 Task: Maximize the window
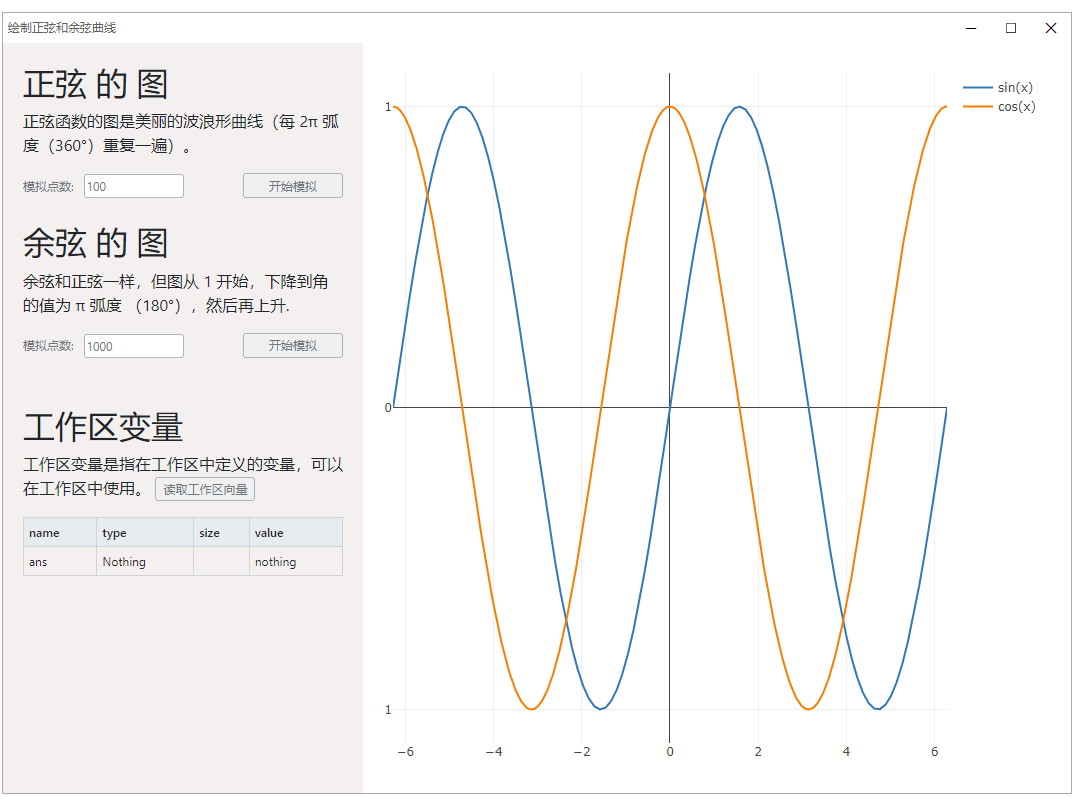click(1011, 28)
